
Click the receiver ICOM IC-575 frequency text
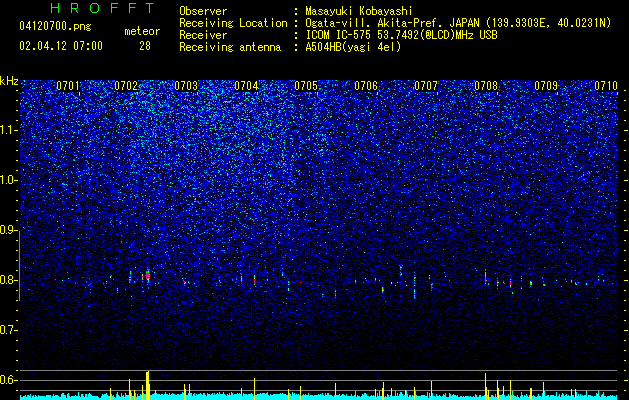click(401, 35)
